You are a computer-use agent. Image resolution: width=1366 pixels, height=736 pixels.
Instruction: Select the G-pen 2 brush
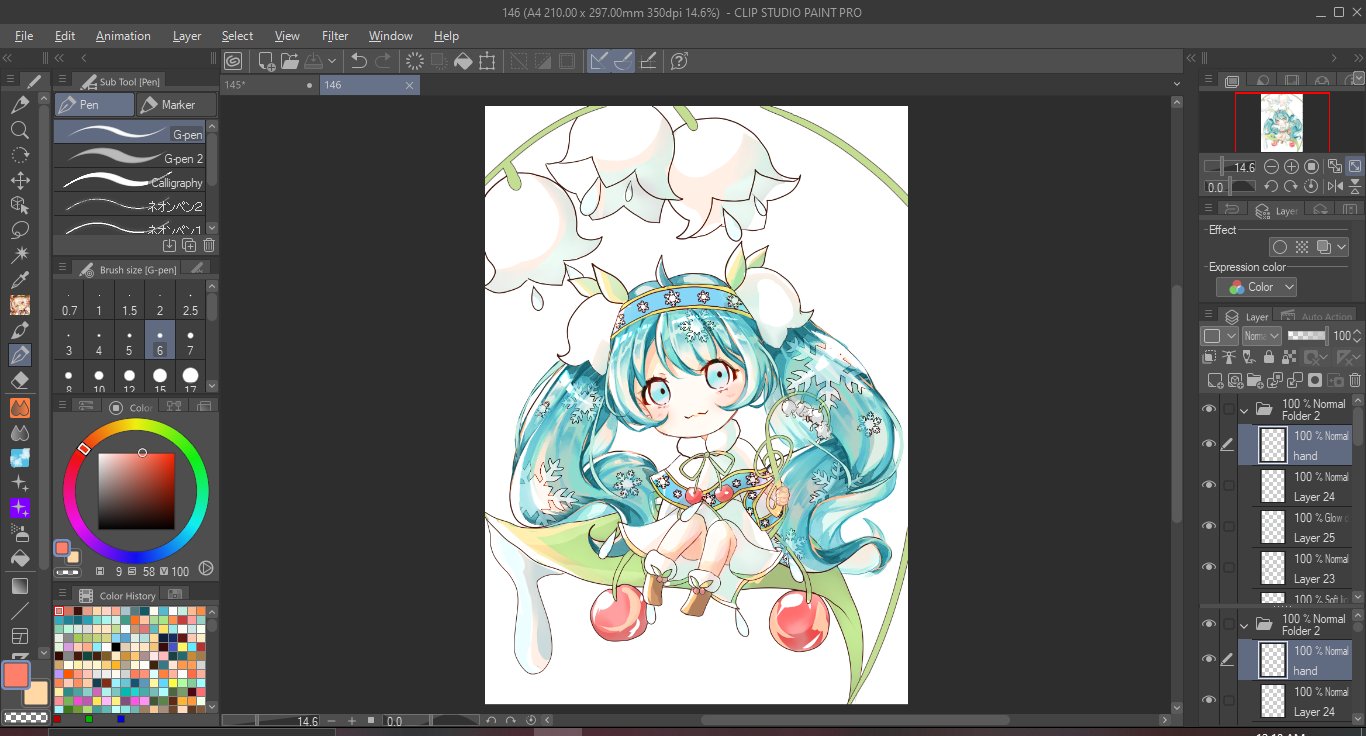click(129, 157)
